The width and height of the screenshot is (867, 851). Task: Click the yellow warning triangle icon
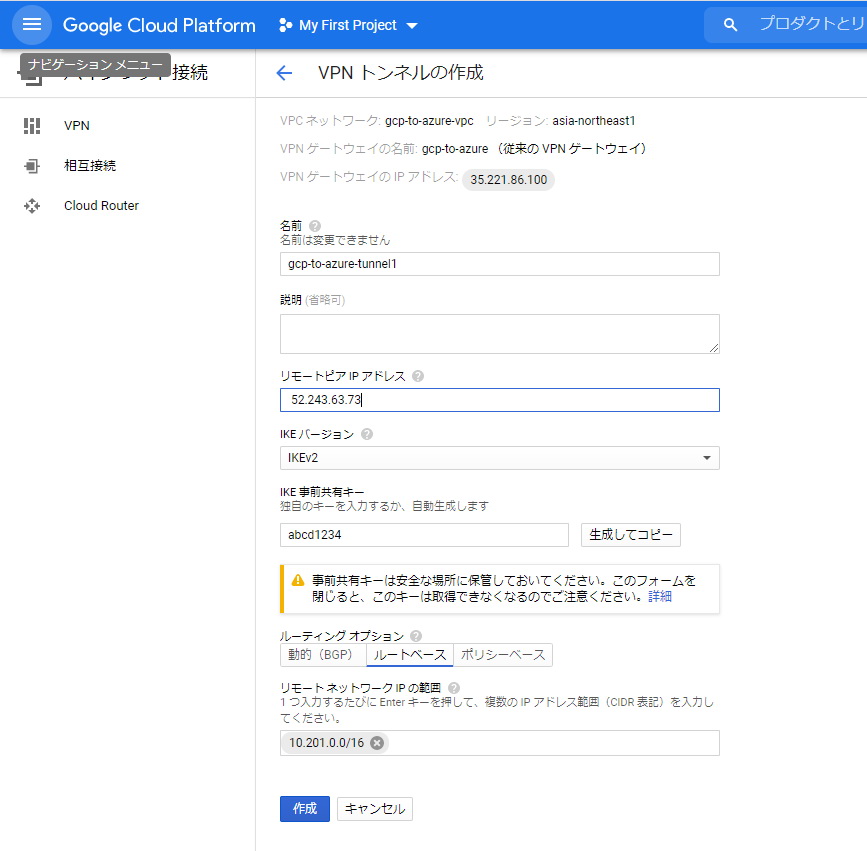pos(298,581)
